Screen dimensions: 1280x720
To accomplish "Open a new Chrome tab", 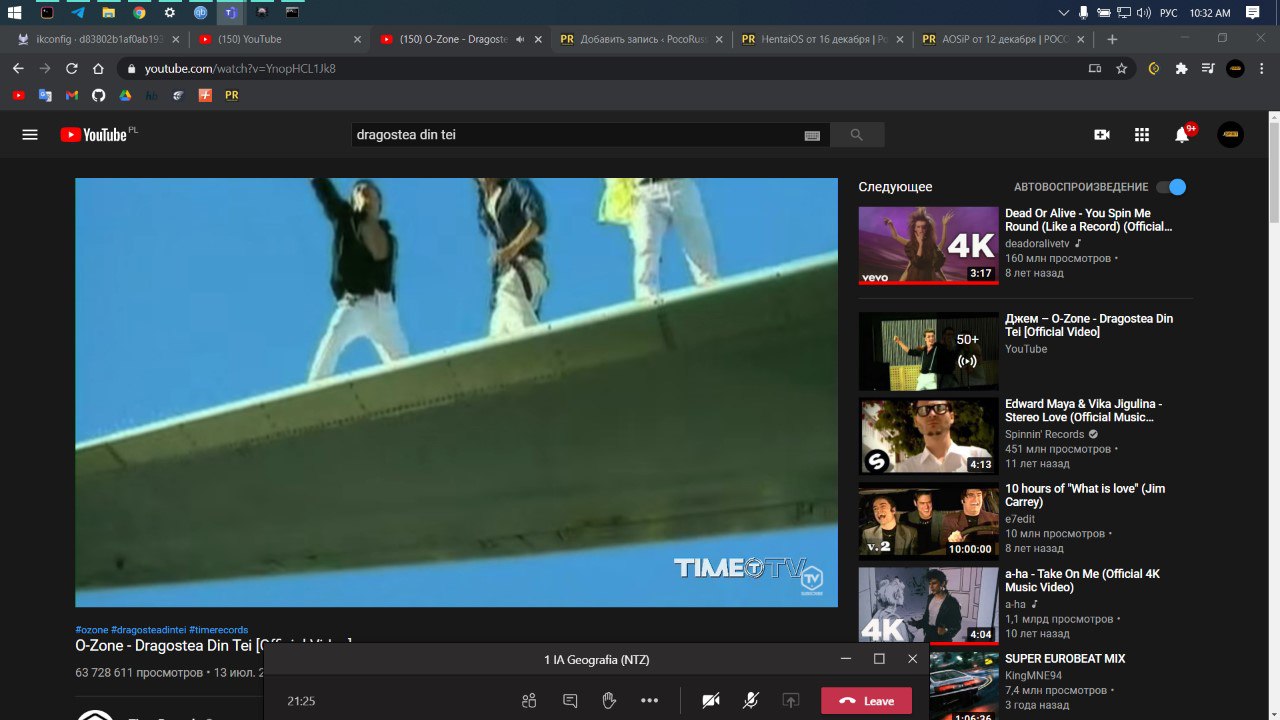I will (1112, 39).
